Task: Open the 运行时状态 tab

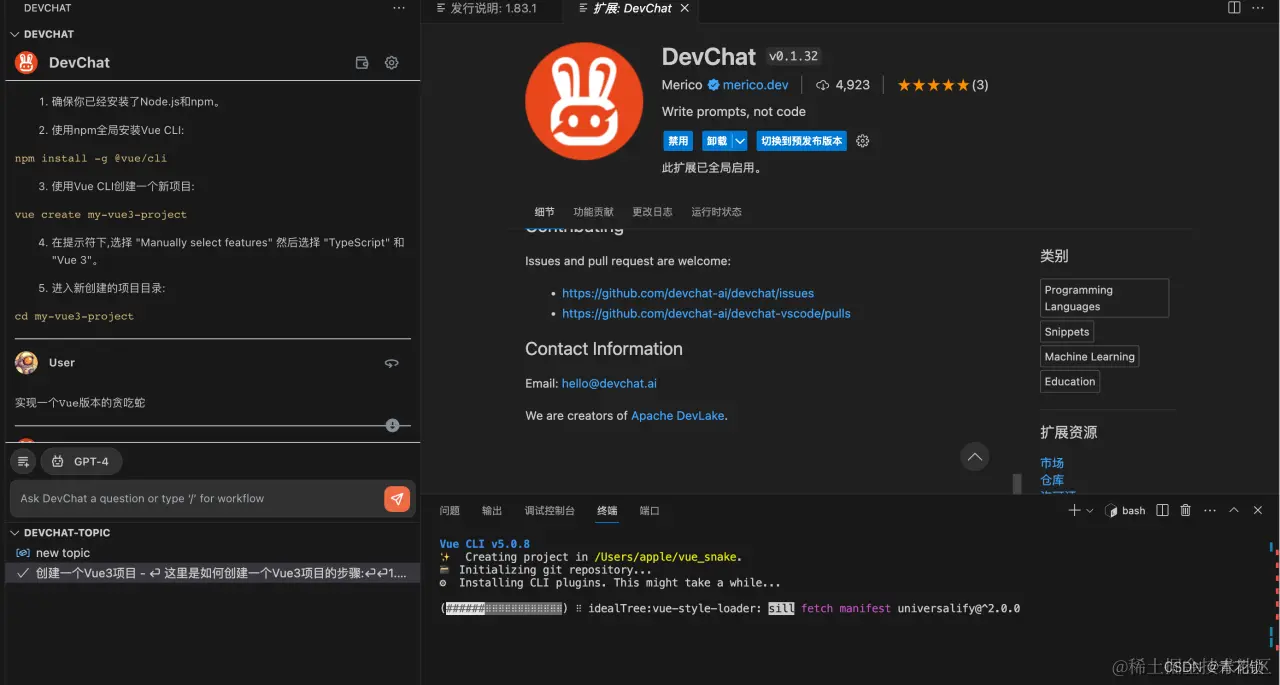Action: 716,212
